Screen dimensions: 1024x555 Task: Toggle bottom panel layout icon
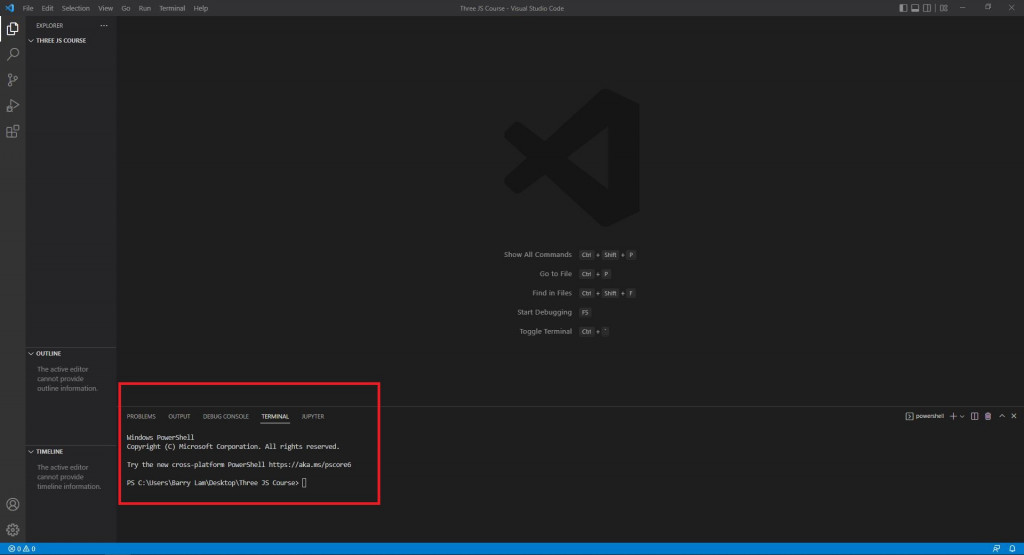915,8
